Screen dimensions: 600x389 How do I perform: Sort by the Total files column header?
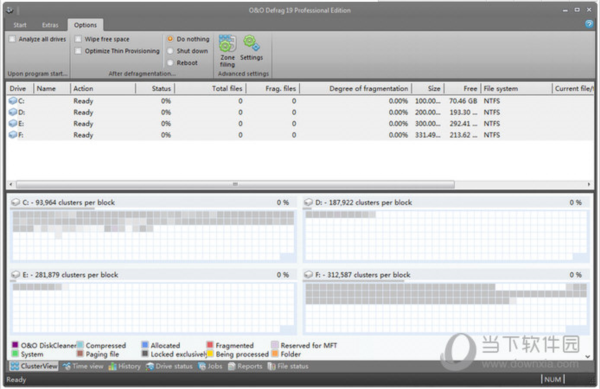tap(210, 88)
